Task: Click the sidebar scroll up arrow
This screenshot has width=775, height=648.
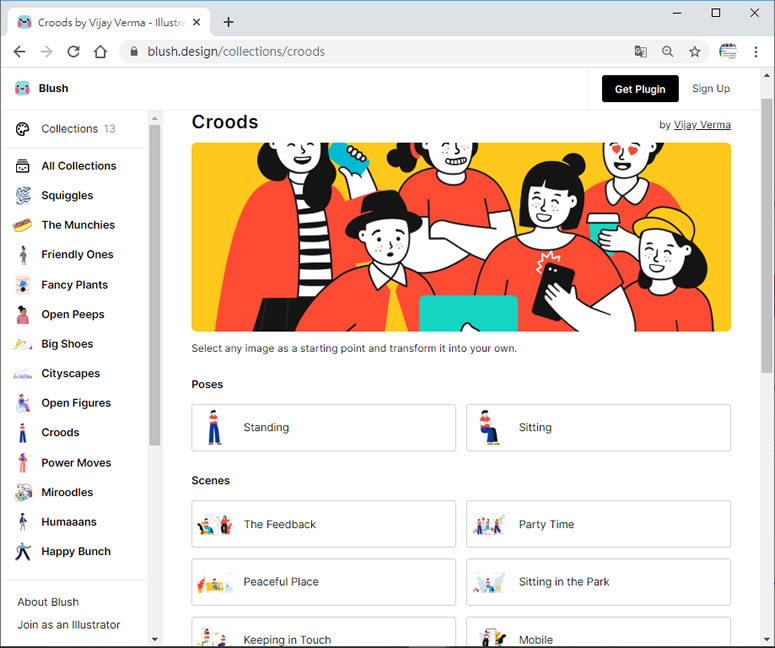Action: pos(155,118)
